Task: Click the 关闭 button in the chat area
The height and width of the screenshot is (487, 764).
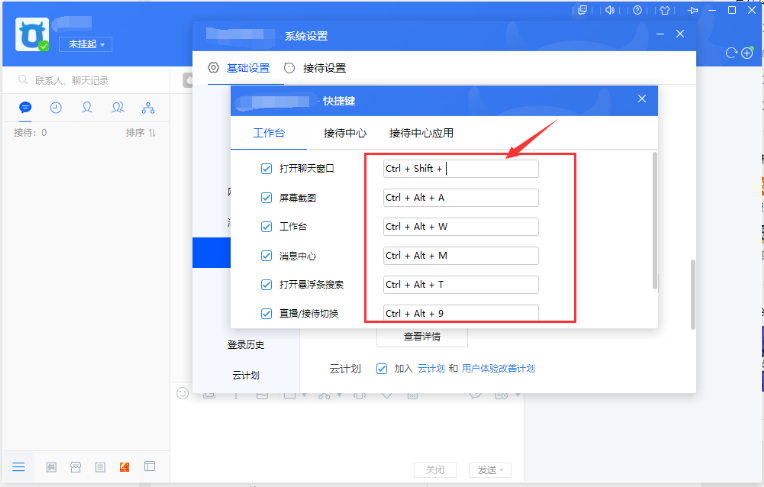Action: point(435,470)
